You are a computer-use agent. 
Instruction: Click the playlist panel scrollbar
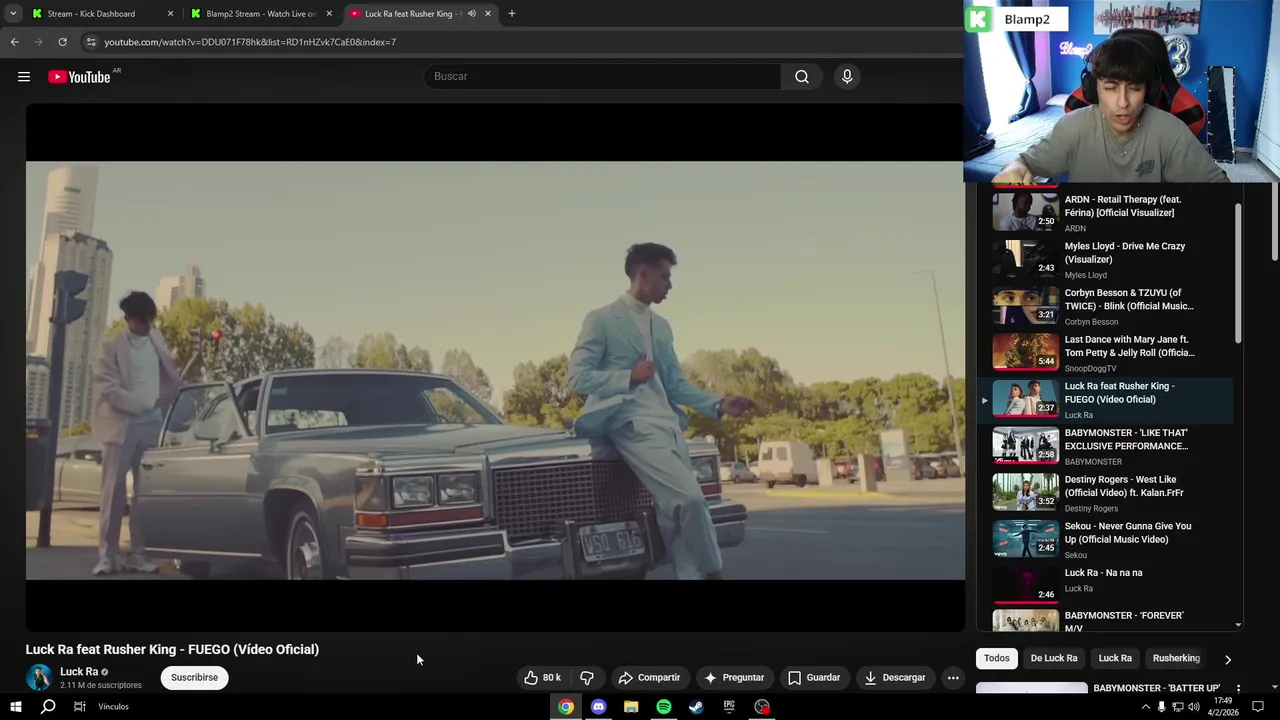(x=1238, y=275)
